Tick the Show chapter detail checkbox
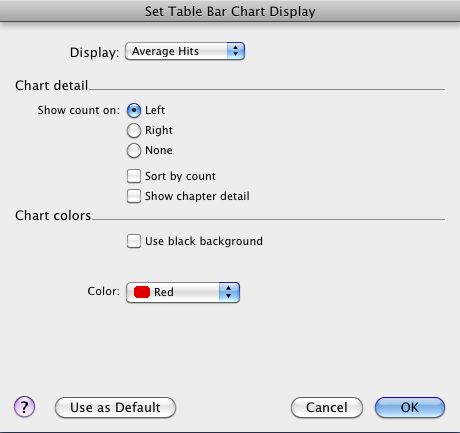This screenshot has width=460, height=433. pos(134,196)
